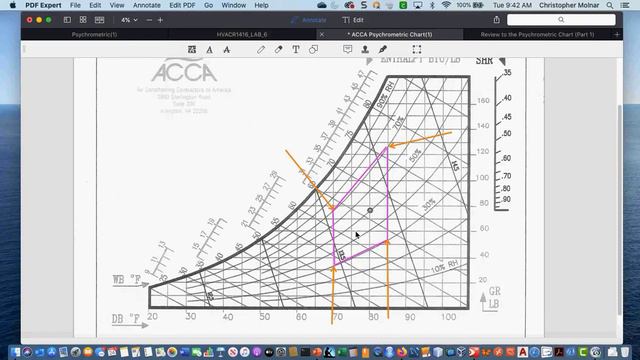Open Review to the Psychrometric Chart tab
This screenshot has width=640, height=360.
click(537, 35)
